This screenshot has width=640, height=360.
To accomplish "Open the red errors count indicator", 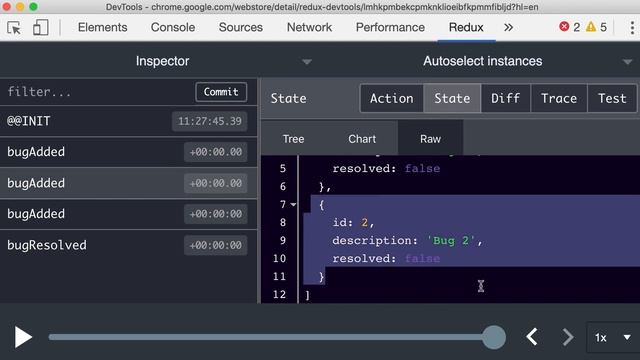I will point(569,27).
